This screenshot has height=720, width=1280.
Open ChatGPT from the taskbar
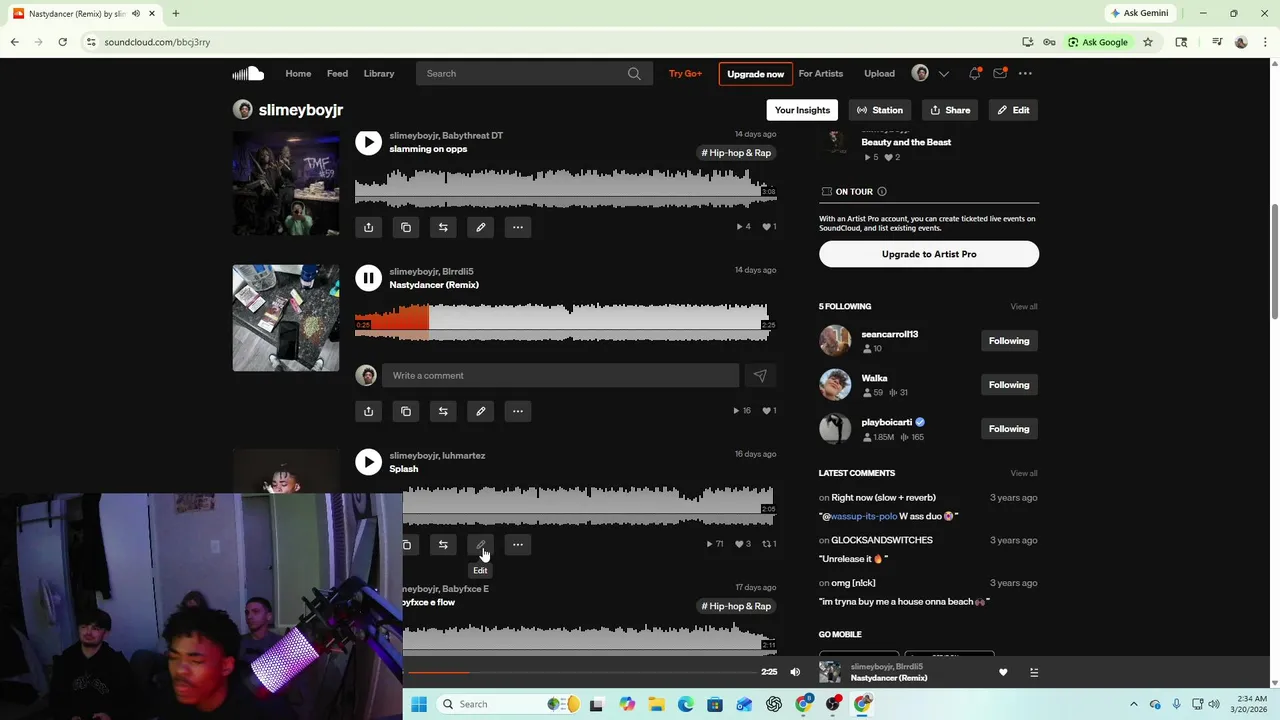(x=774, y=704)
